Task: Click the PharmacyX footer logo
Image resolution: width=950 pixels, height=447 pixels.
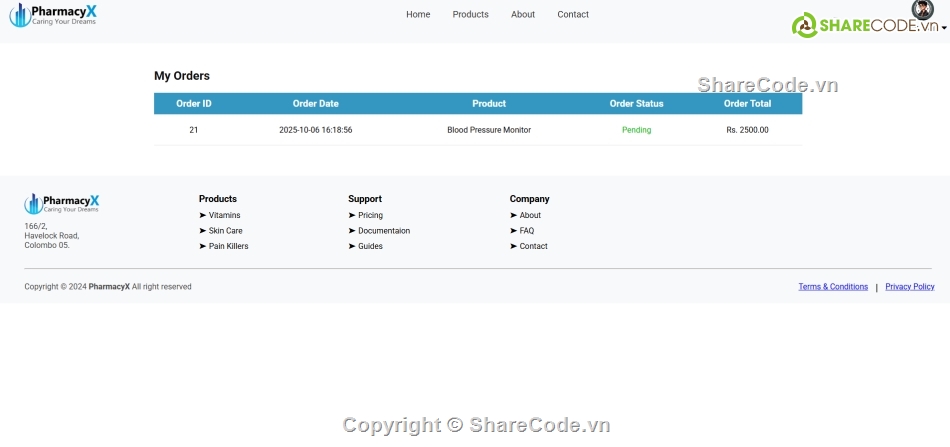Action: click(x=61, y=204)
